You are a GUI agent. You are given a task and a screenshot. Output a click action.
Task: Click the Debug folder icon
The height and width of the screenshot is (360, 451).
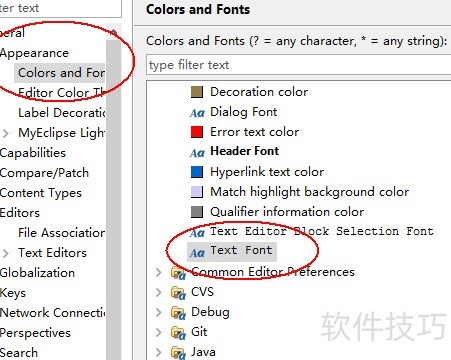coord(178,313)
